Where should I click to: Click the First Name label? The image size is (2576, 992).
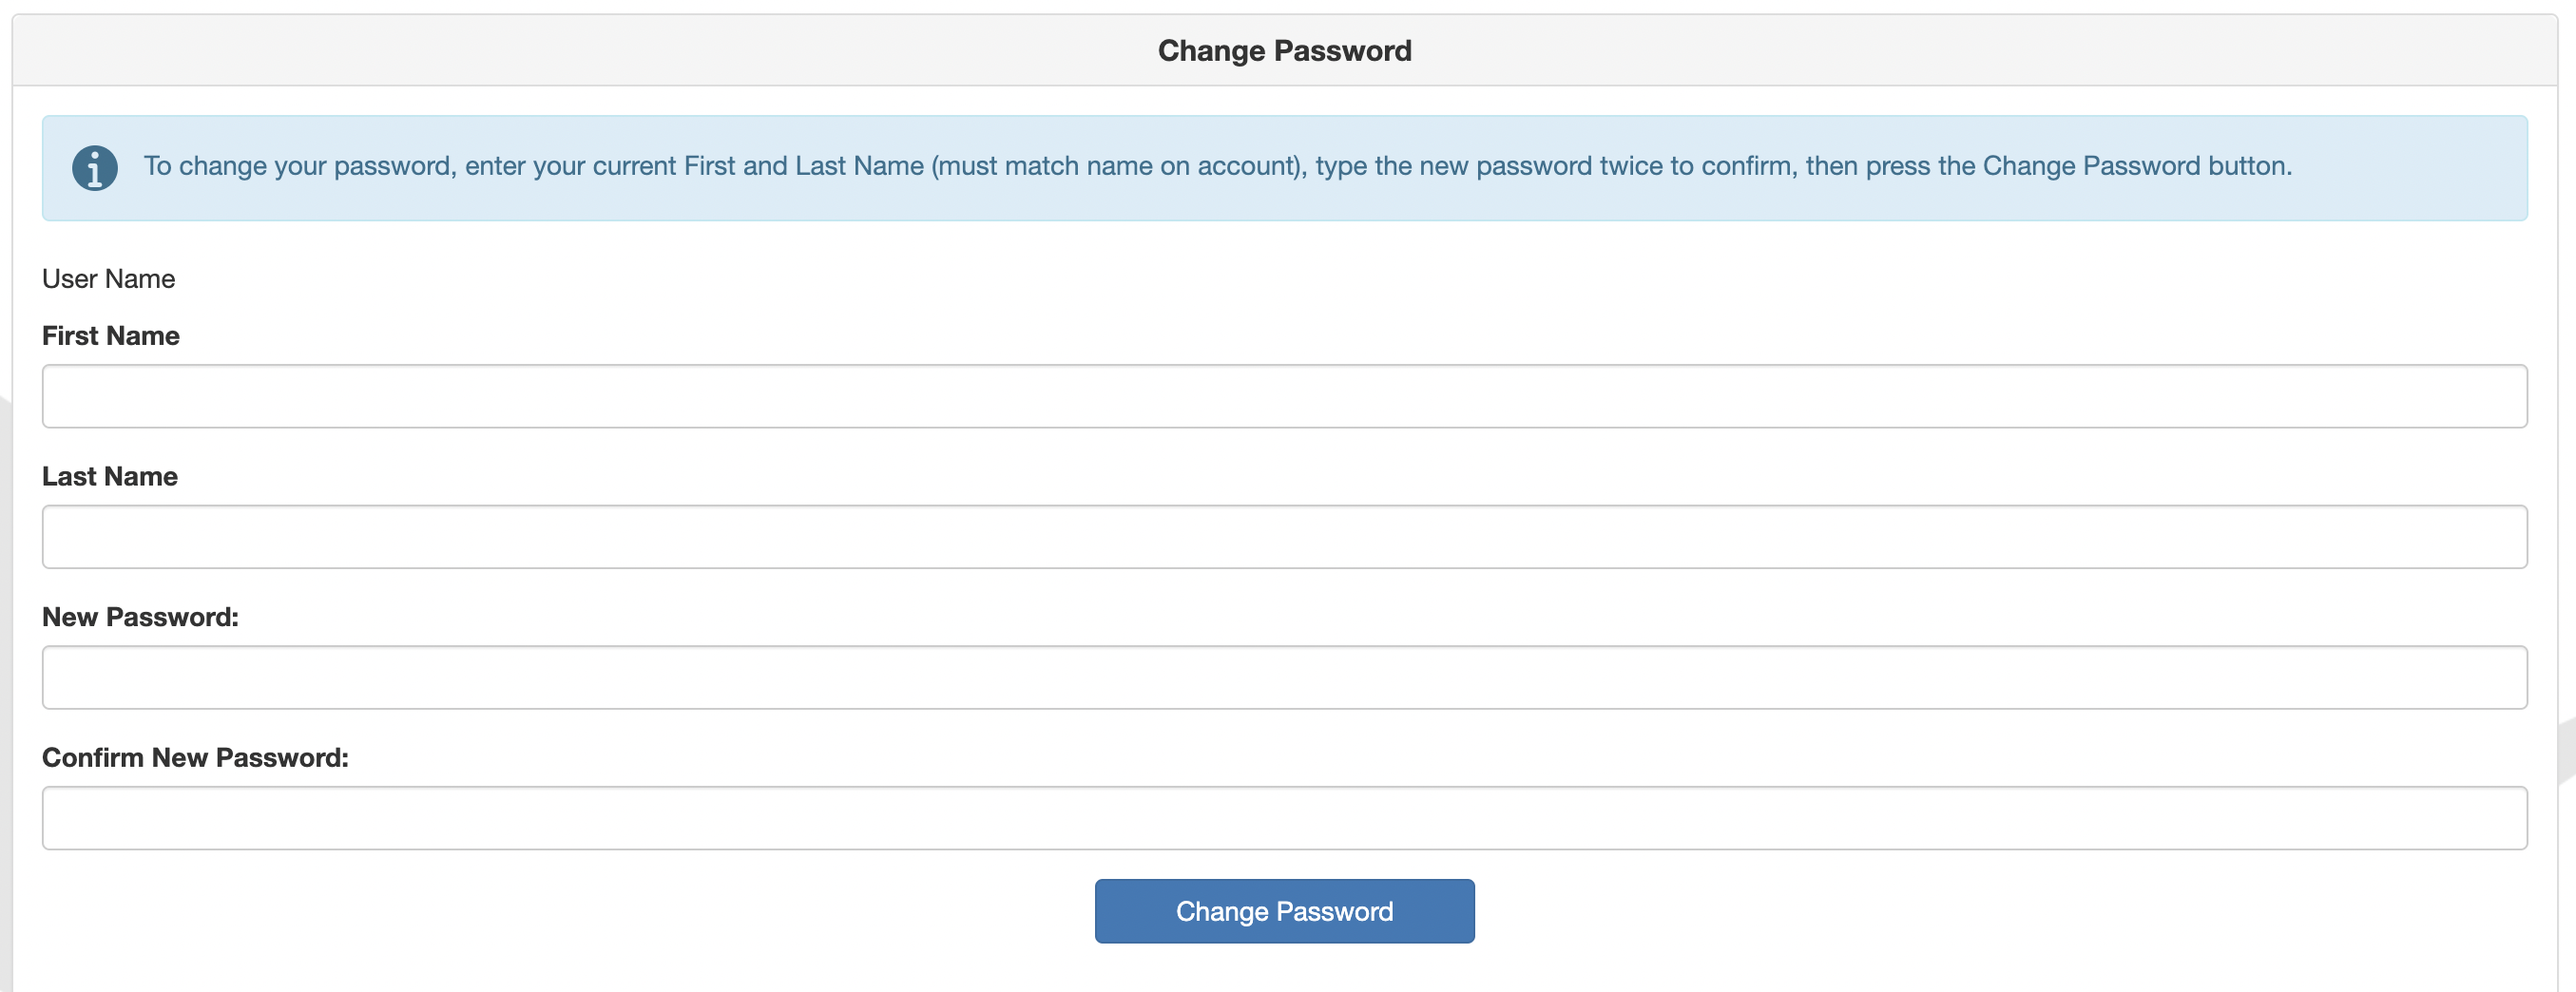tap(111, 336)
